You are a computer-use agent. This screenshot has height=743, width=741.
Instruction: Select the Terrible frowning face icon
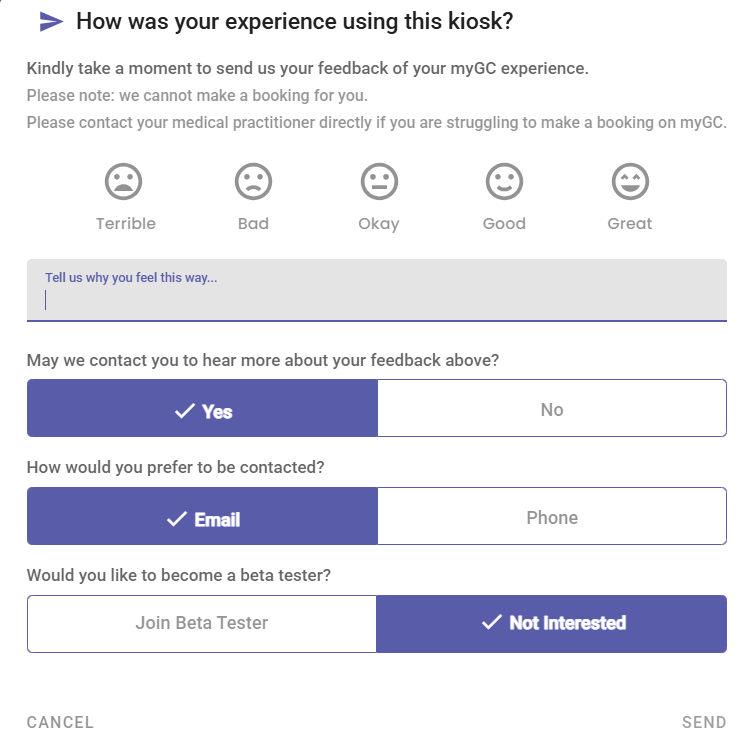pos(124,181)
